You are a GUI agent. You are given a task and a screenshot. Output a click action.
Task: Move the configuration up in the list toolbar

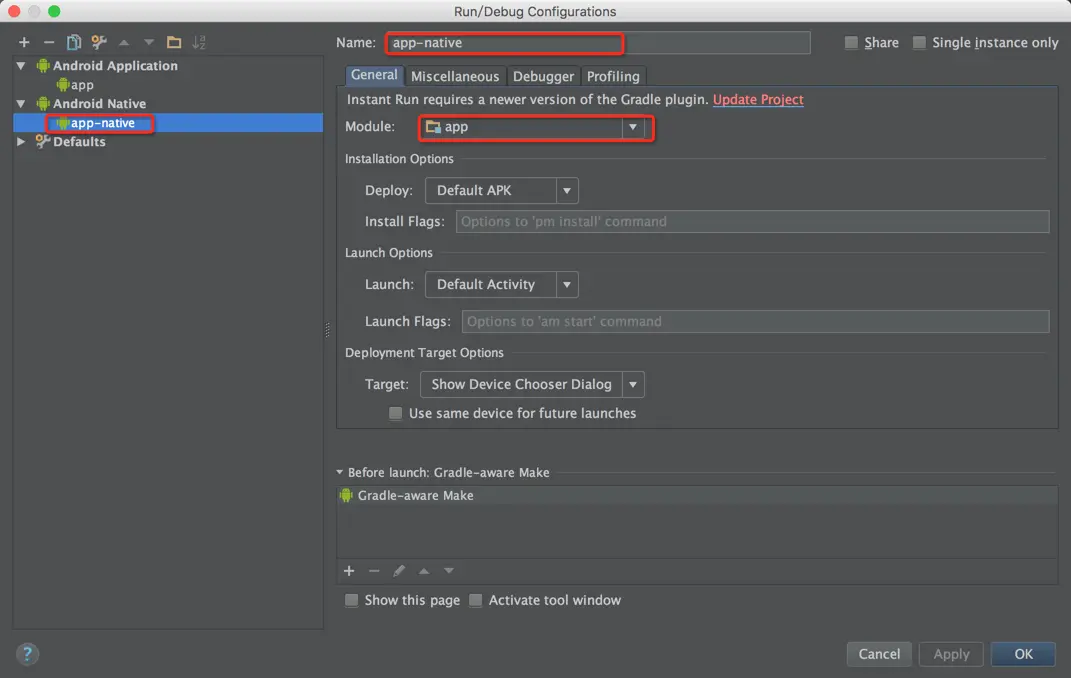124,42
